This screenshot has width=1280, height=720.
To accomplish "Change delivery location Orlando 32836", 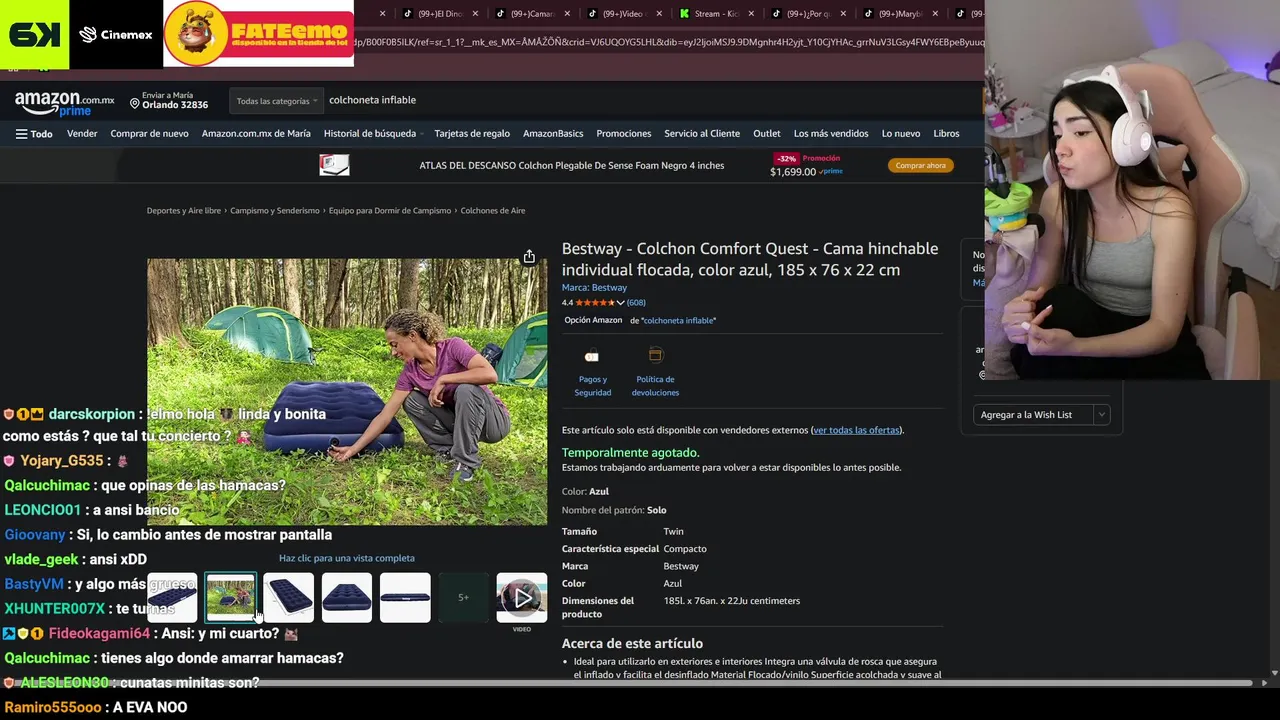I will (167, 100).
